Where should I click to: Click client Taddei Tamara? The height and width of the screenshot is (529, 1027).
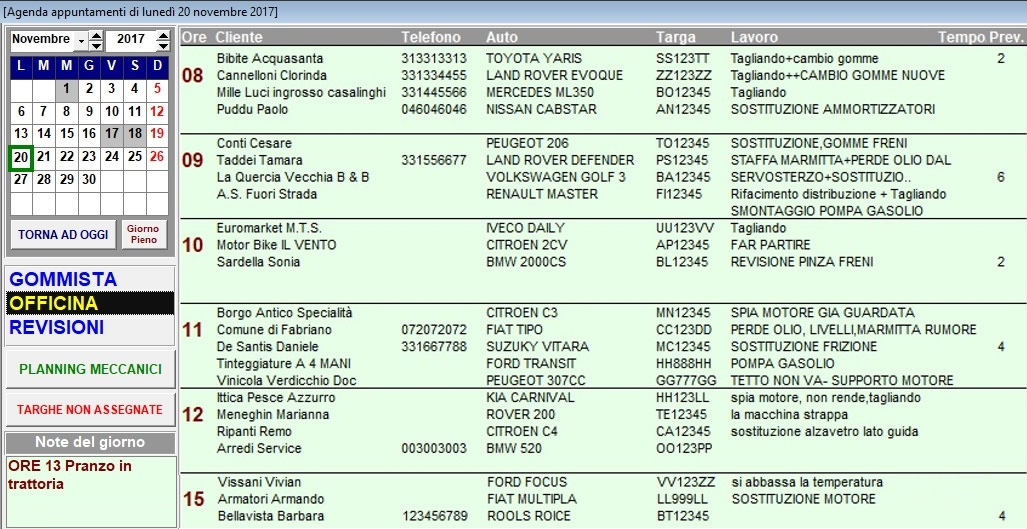[x=259, y=160]
